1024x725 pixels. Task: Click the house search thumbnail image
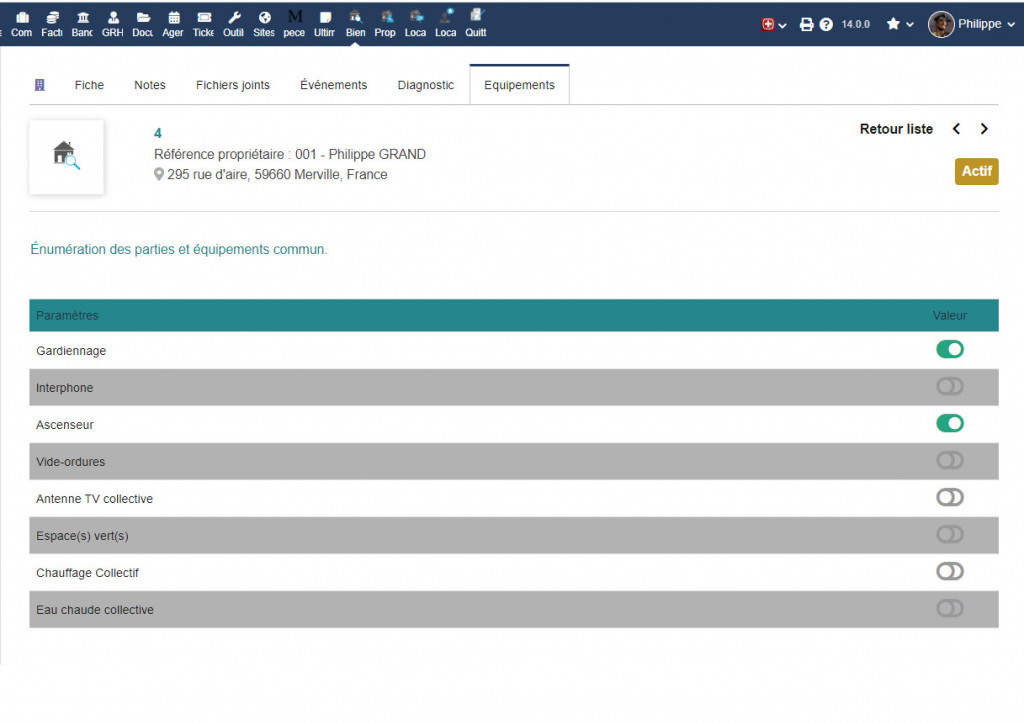click(x=66, y=157)
